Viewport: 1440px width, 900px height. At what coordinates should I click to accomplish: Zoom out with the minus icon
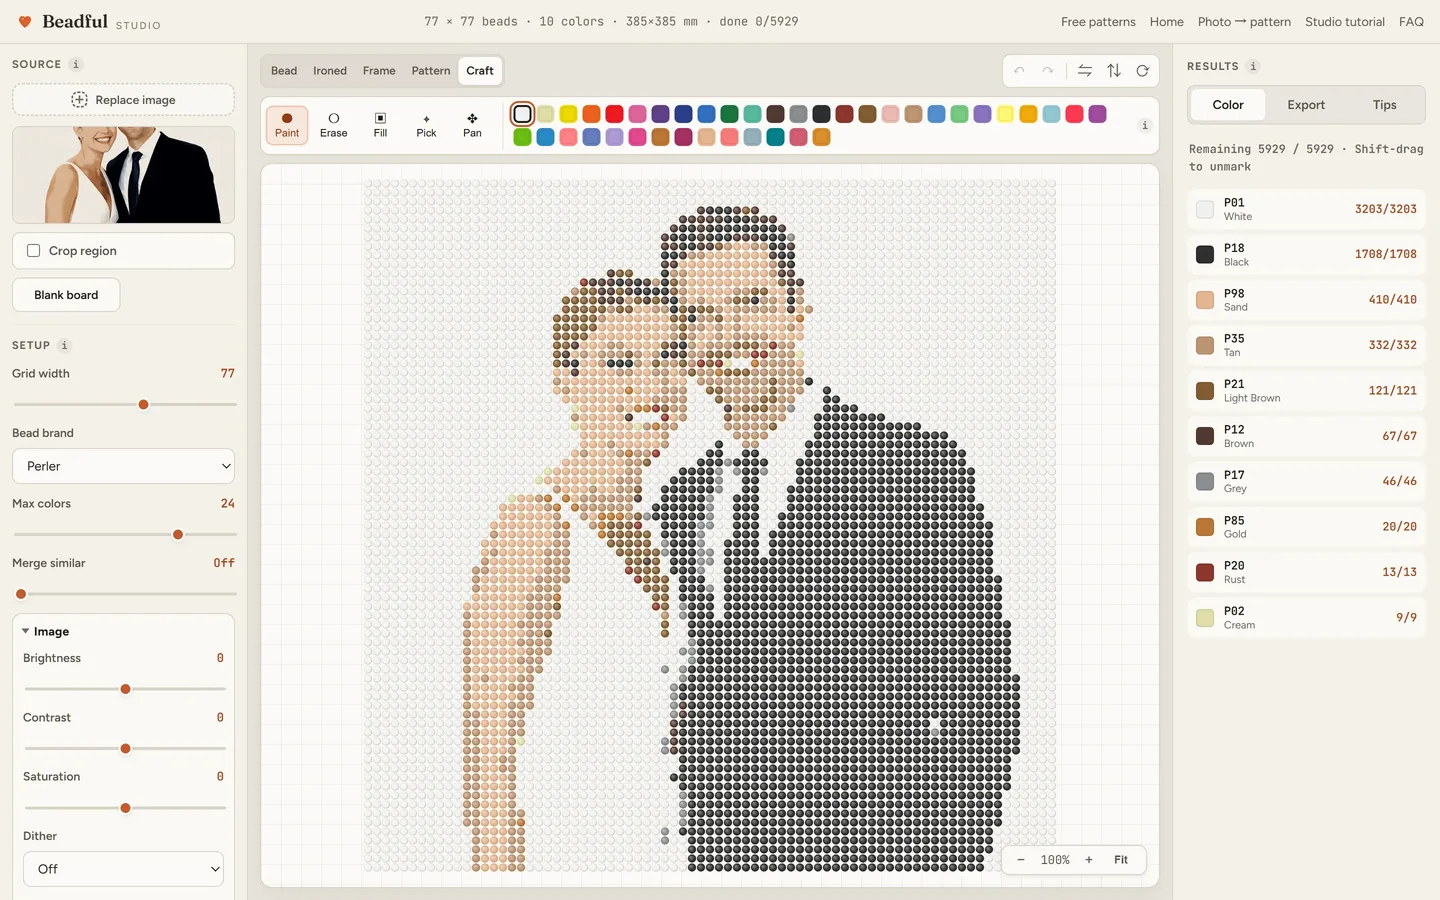pyautogui.click(x=1020, y=860)
